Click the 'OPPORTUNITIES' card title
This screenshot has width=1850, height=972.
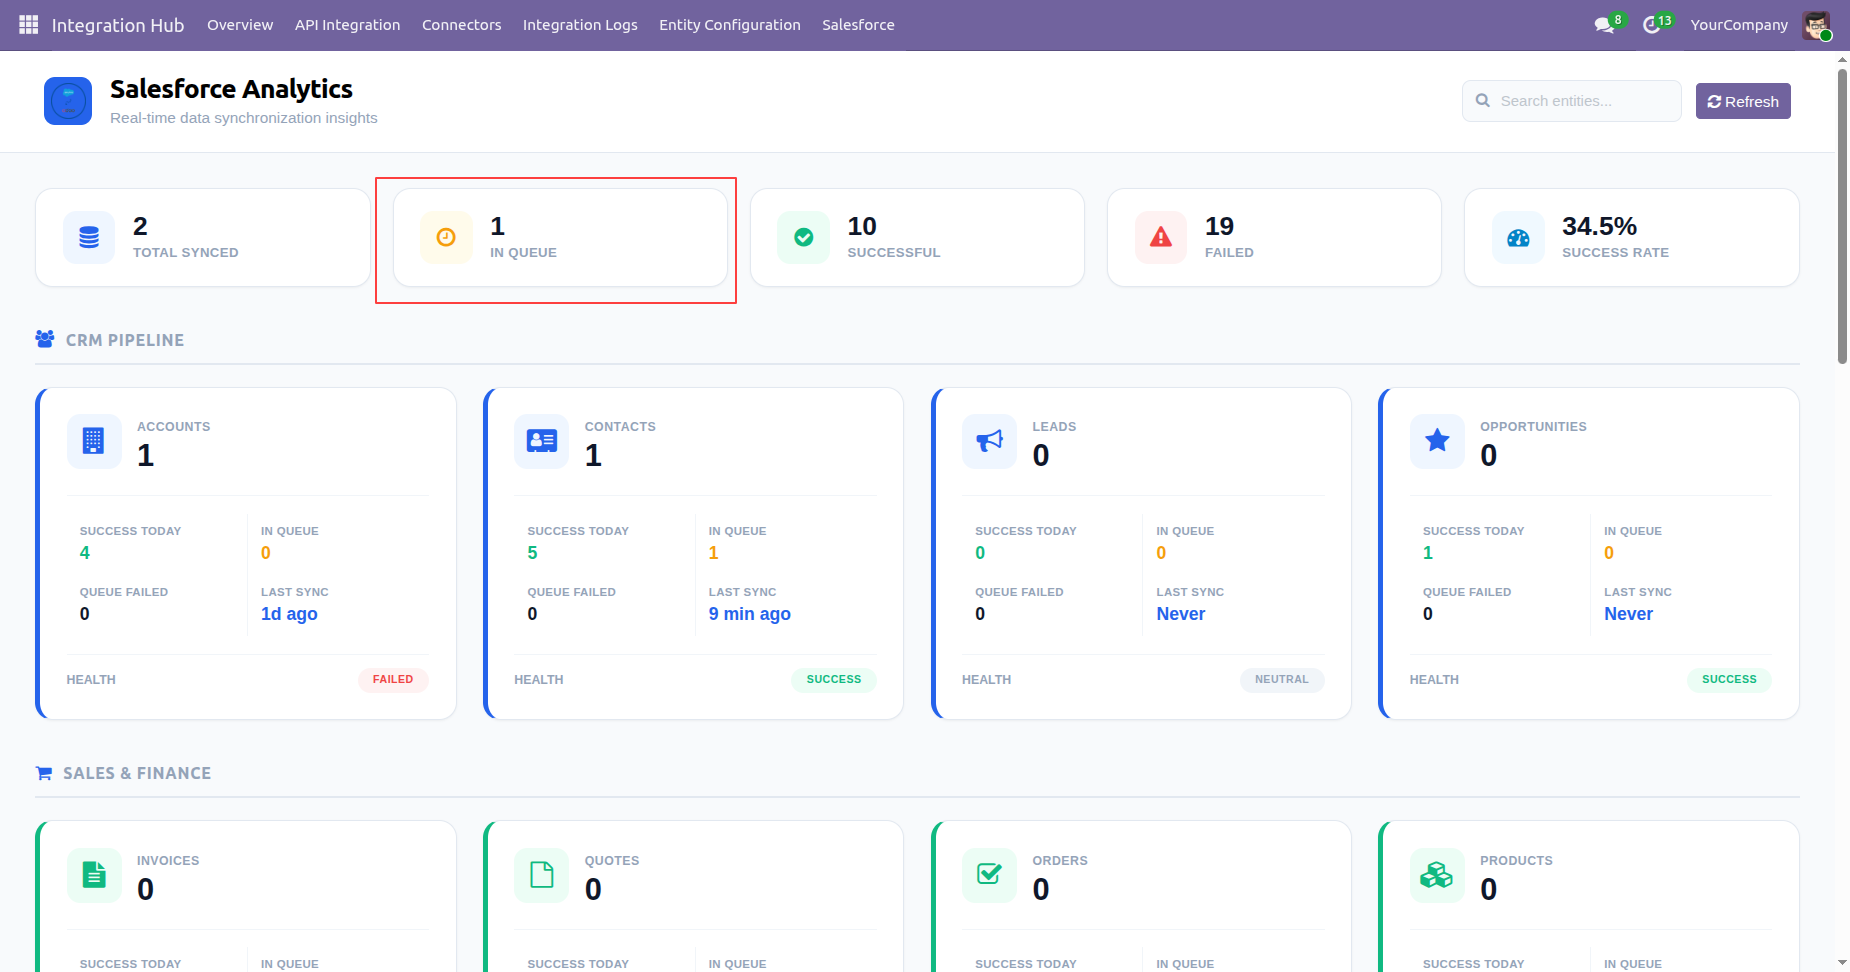[x=1533, y=427]
